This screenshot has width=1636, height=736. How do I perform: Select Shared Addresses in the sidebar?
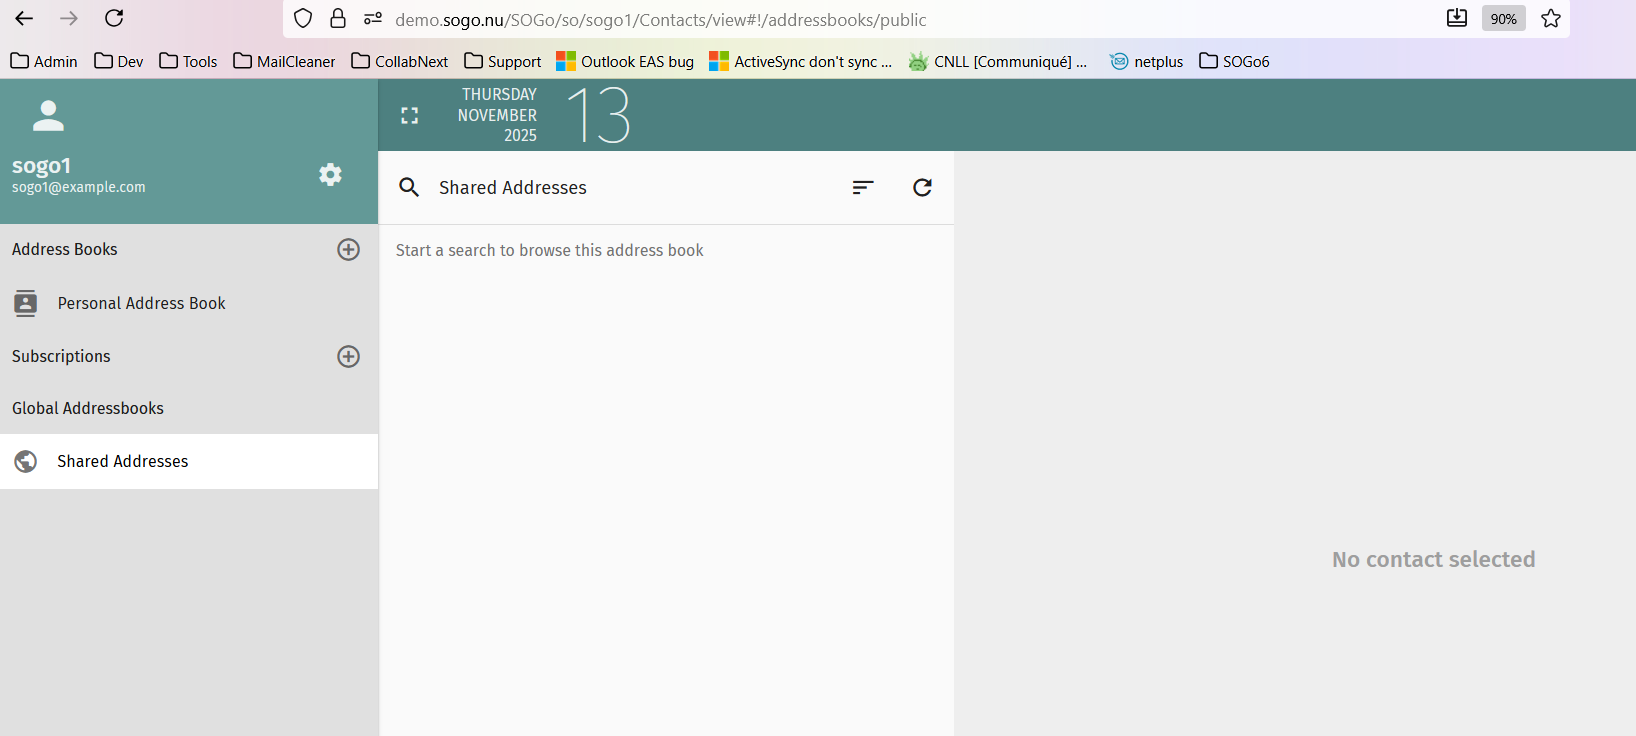[122, 461]
